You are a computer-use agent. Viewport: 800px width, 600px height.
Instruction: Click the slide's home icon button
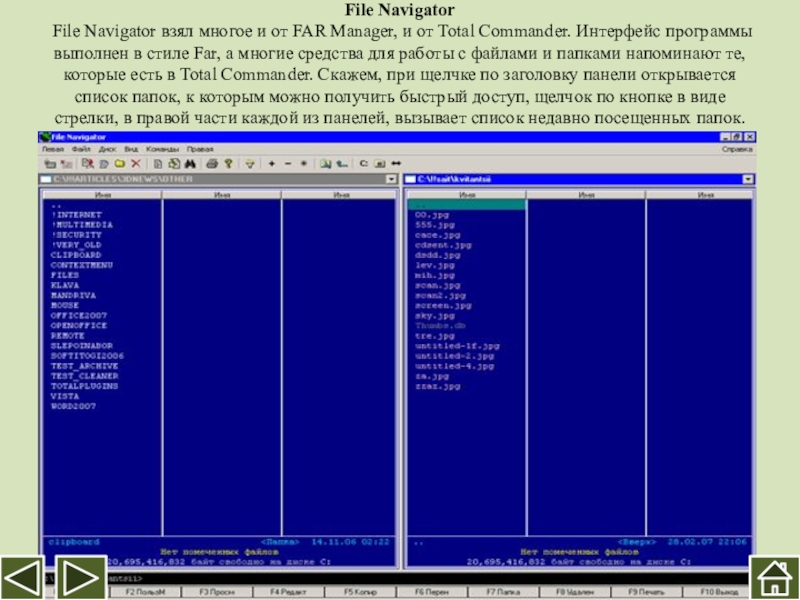[x=774, y=578]
